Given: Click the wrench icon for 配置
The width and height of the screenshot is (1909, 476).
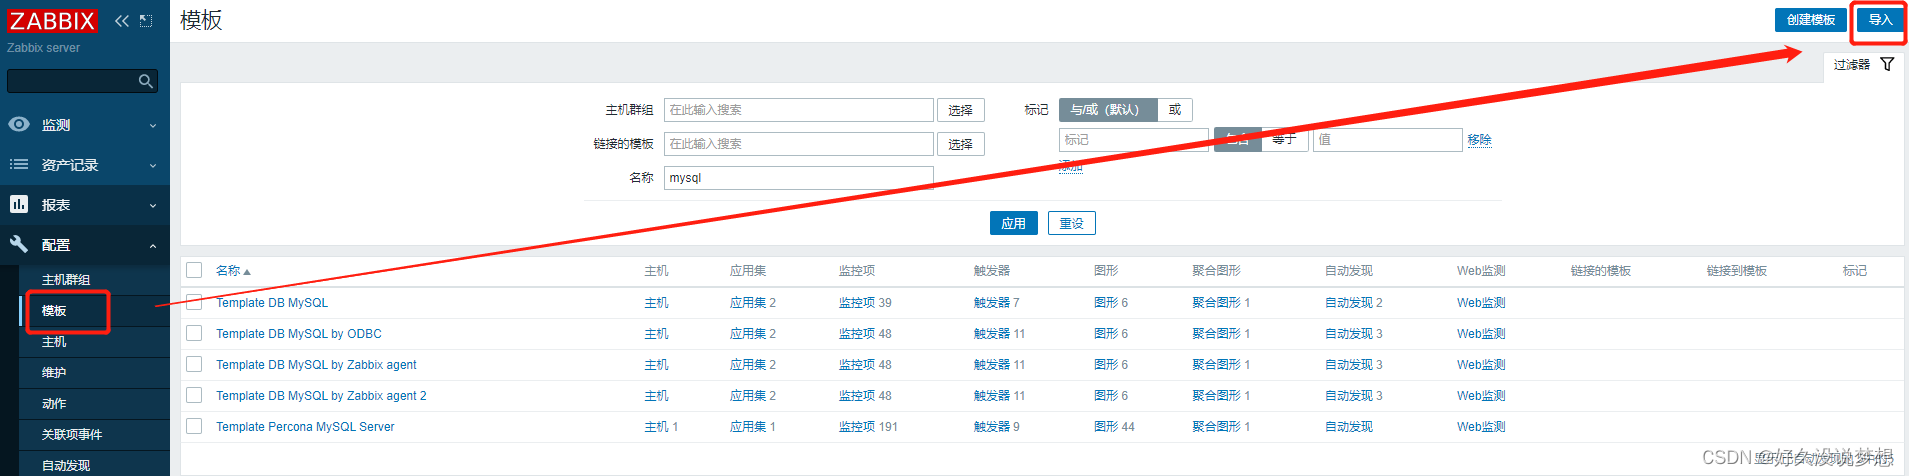Looking at the screenshot, I should coord(19,244).
